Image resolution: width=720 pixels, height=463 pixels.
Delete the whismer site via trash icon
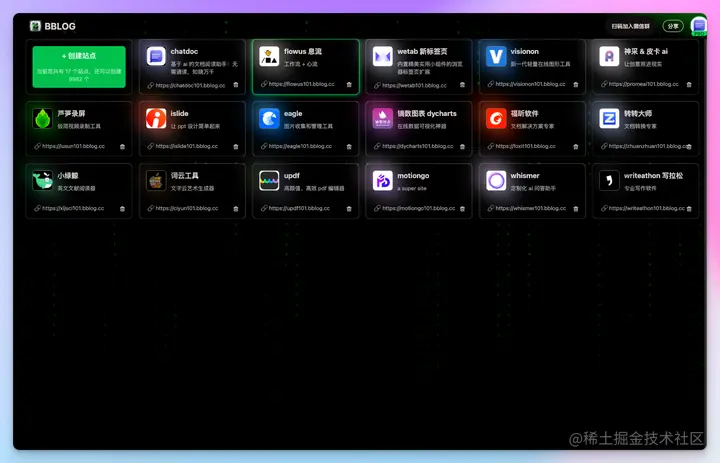point(576,209)
